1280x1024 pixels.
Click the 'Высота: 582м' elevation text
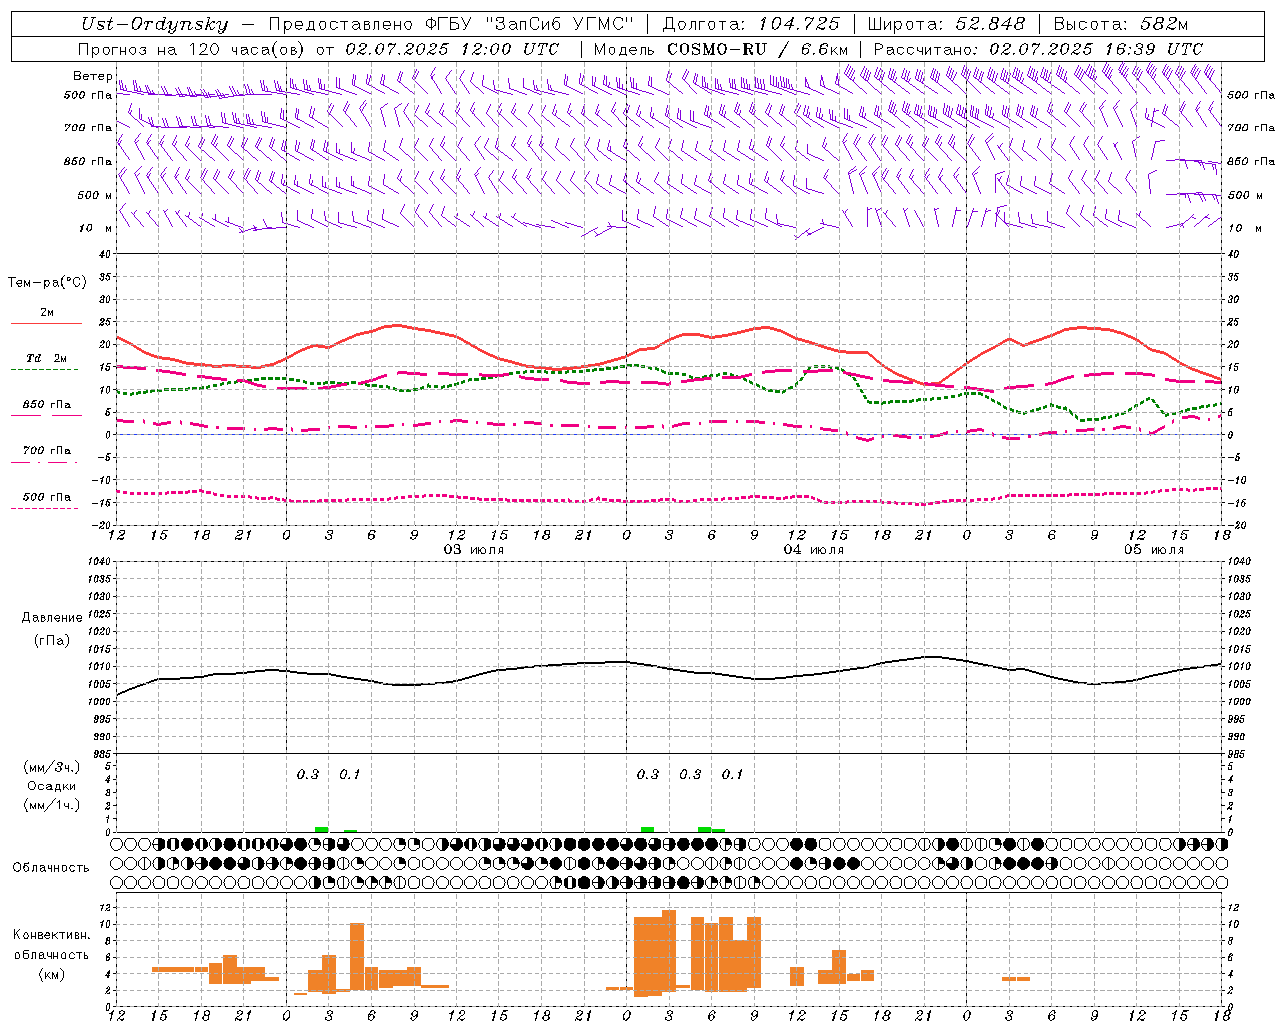tap(1120, 25)
